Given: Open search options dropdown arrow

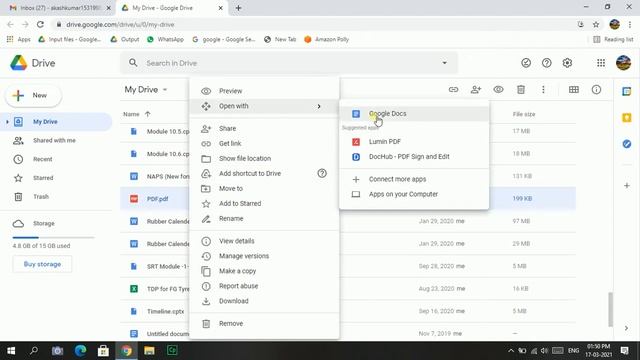Looking at the screenshot, I should point(444,63).
